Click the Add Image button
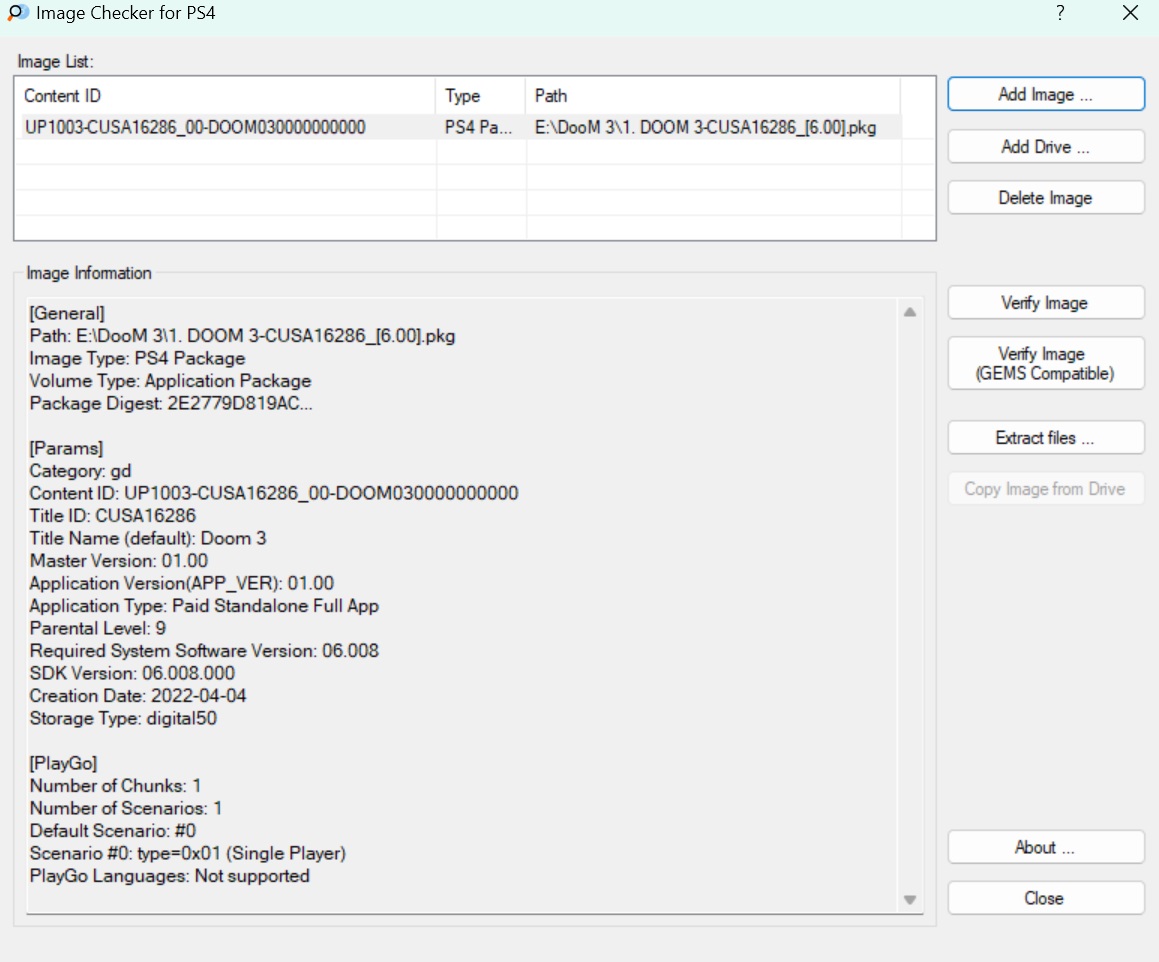This screenshot has width=1159, height=962. (1045, 95)
